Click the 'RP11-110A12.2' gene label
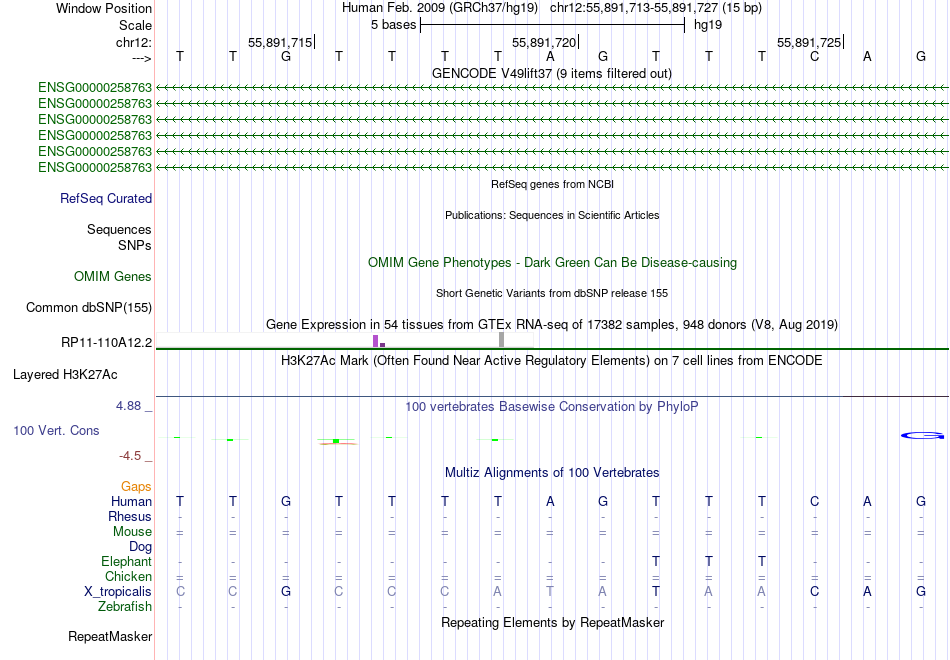 [x=107, y=342]
